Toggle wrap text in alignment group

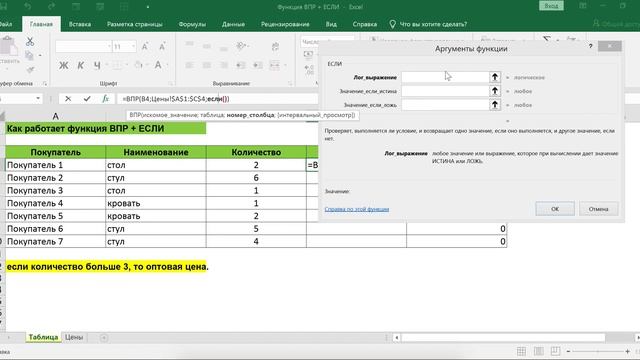click(x=275, y=47)
